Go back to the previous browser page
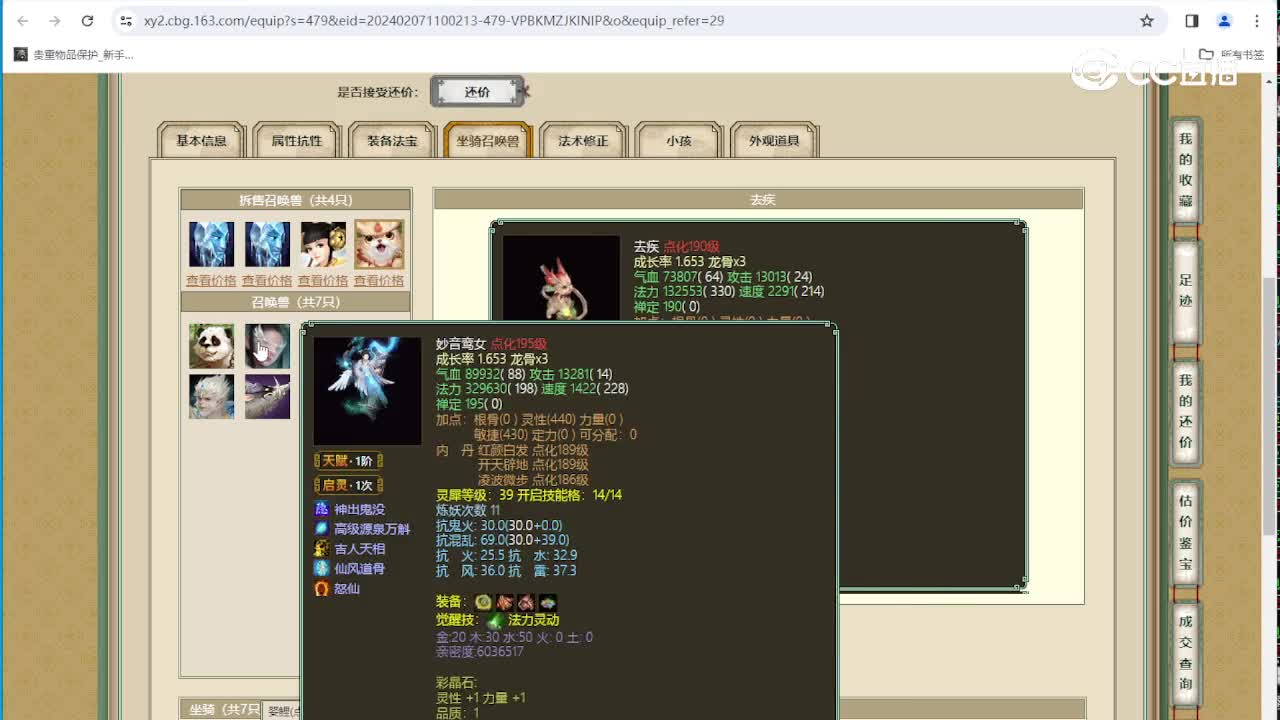This screenshot has height=720, width=1280. pyautogui.click(x=23, y=20)
